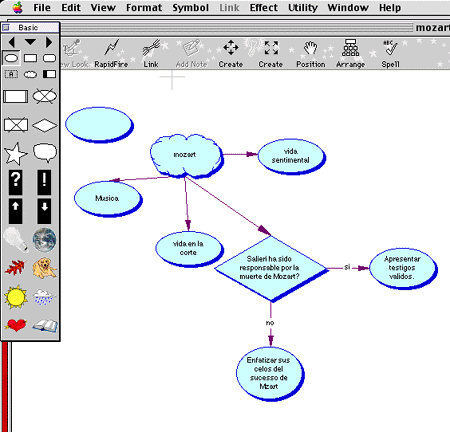
Task: Open symbol library list with down arrow
Action: [30, 42]
